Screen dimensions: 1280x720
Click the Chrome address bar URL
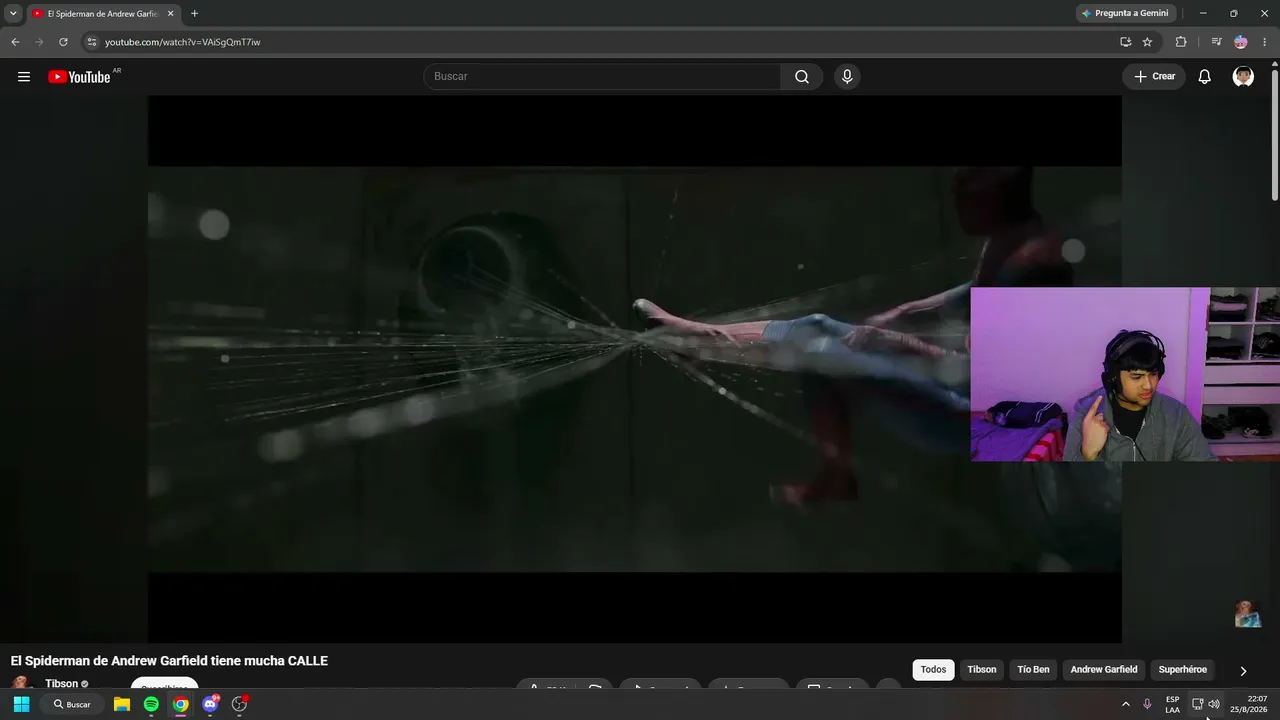[182, 42]
